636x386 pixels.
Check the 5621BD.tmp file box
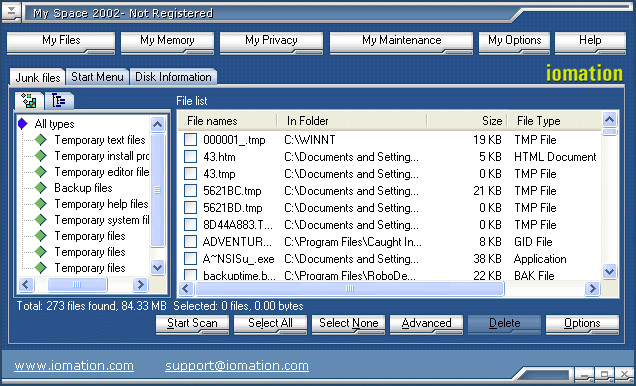190,208
